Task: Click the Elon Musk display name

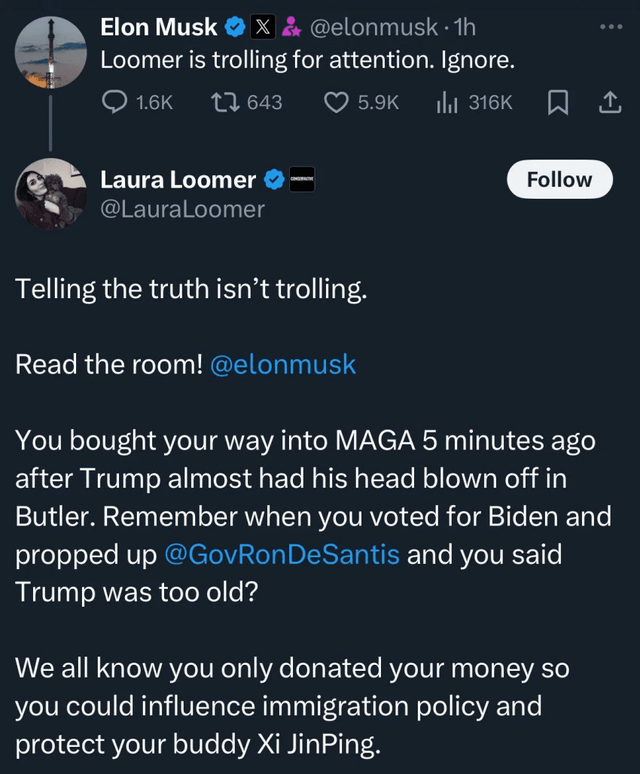Action: [x=159, y=28]
